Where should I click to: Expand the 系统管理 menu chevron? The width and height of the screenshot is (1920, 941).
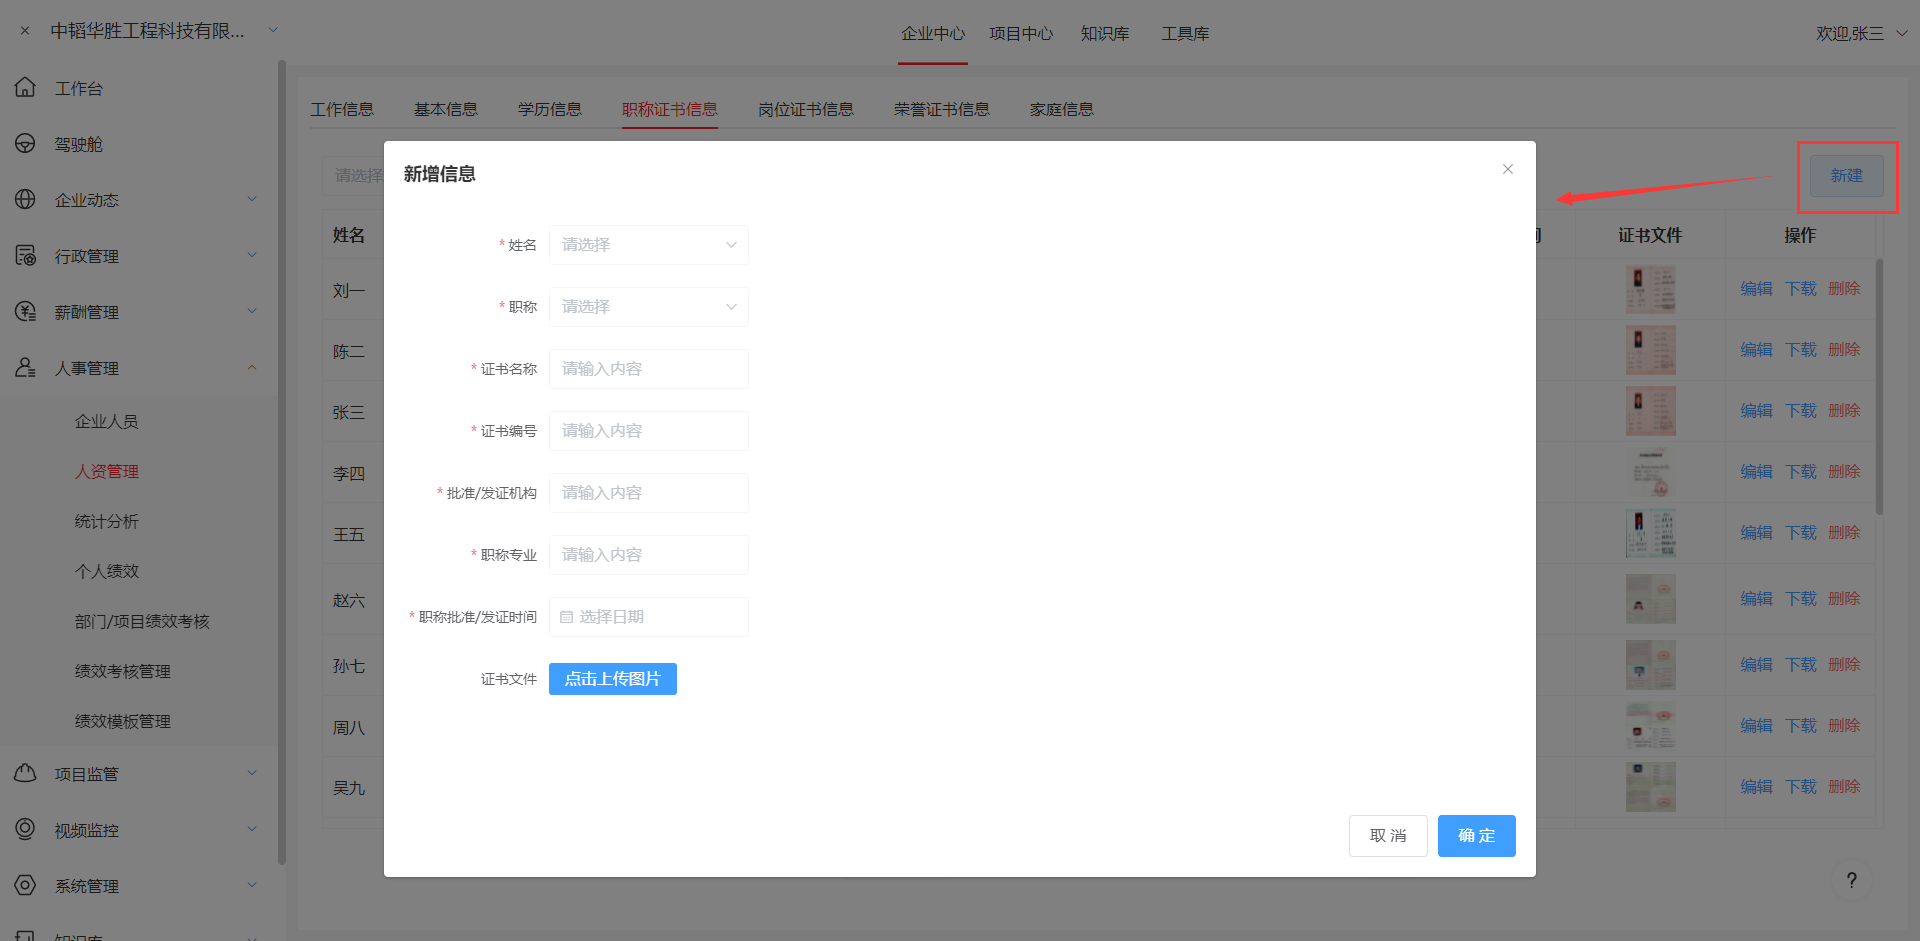pos(252,885)
